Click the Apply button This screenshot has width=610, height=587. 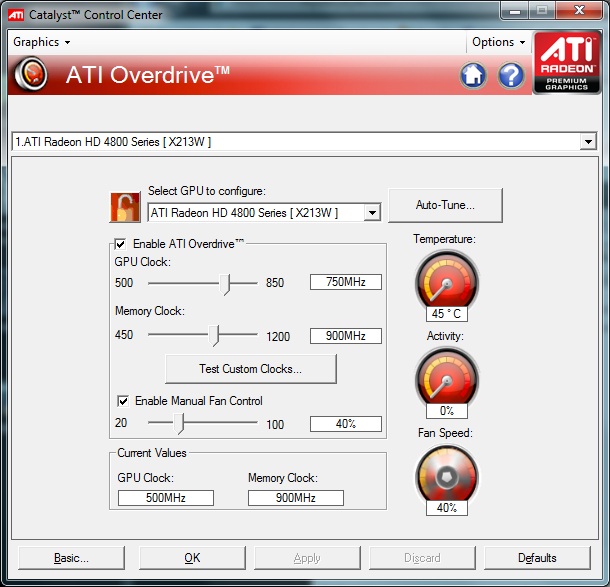[x=307, y=558]
